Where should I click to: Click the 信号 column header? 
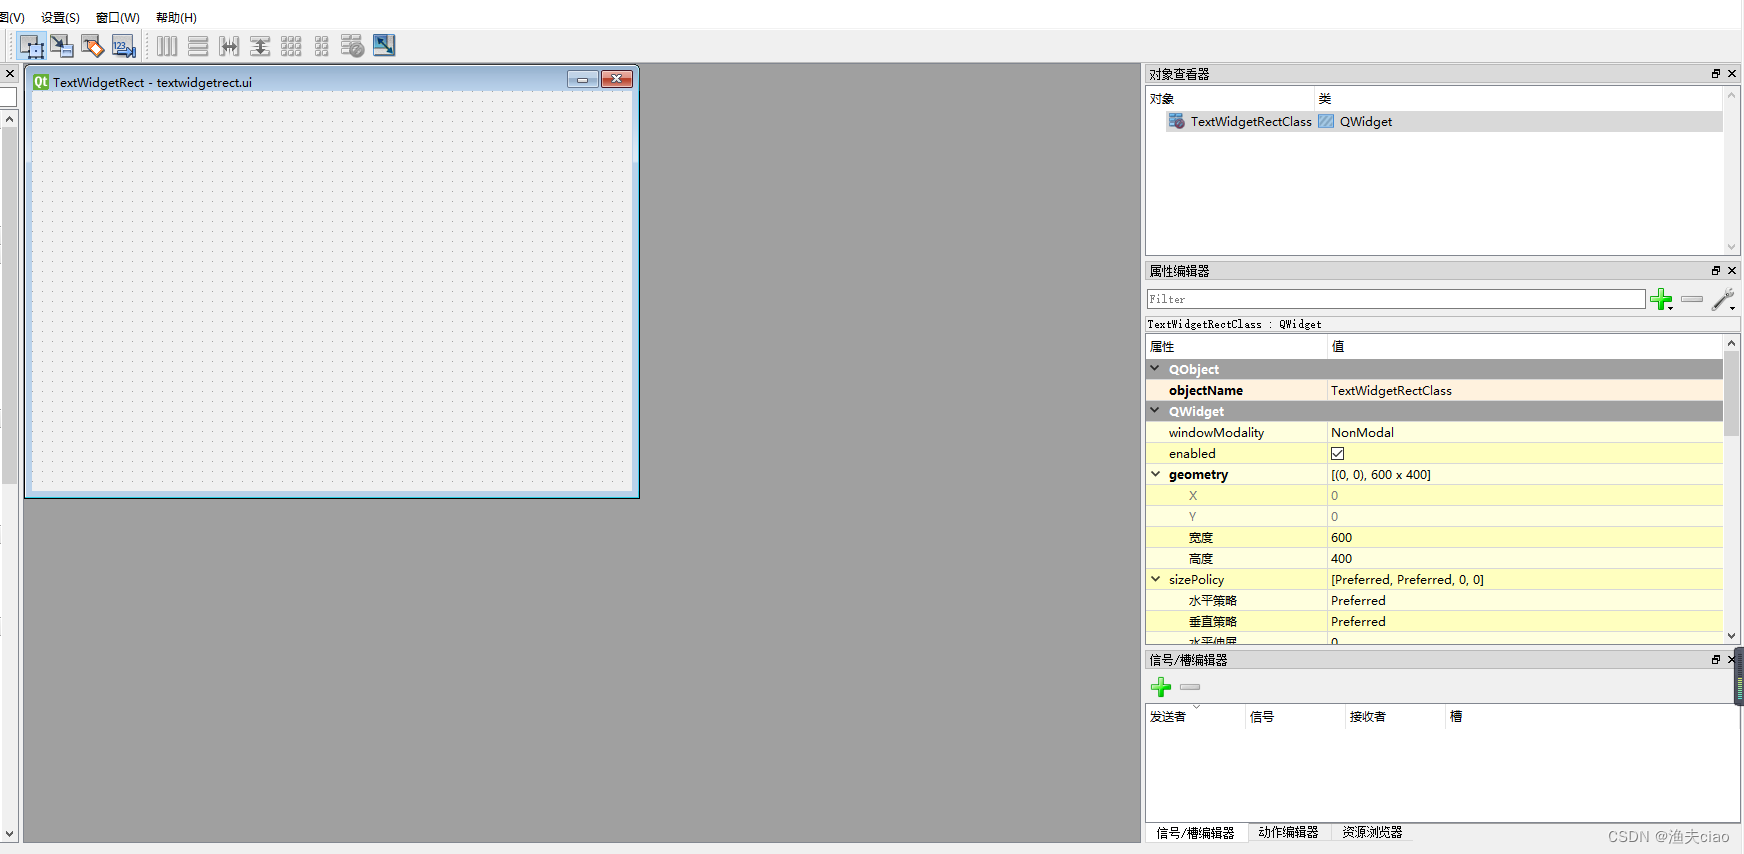1295,717
